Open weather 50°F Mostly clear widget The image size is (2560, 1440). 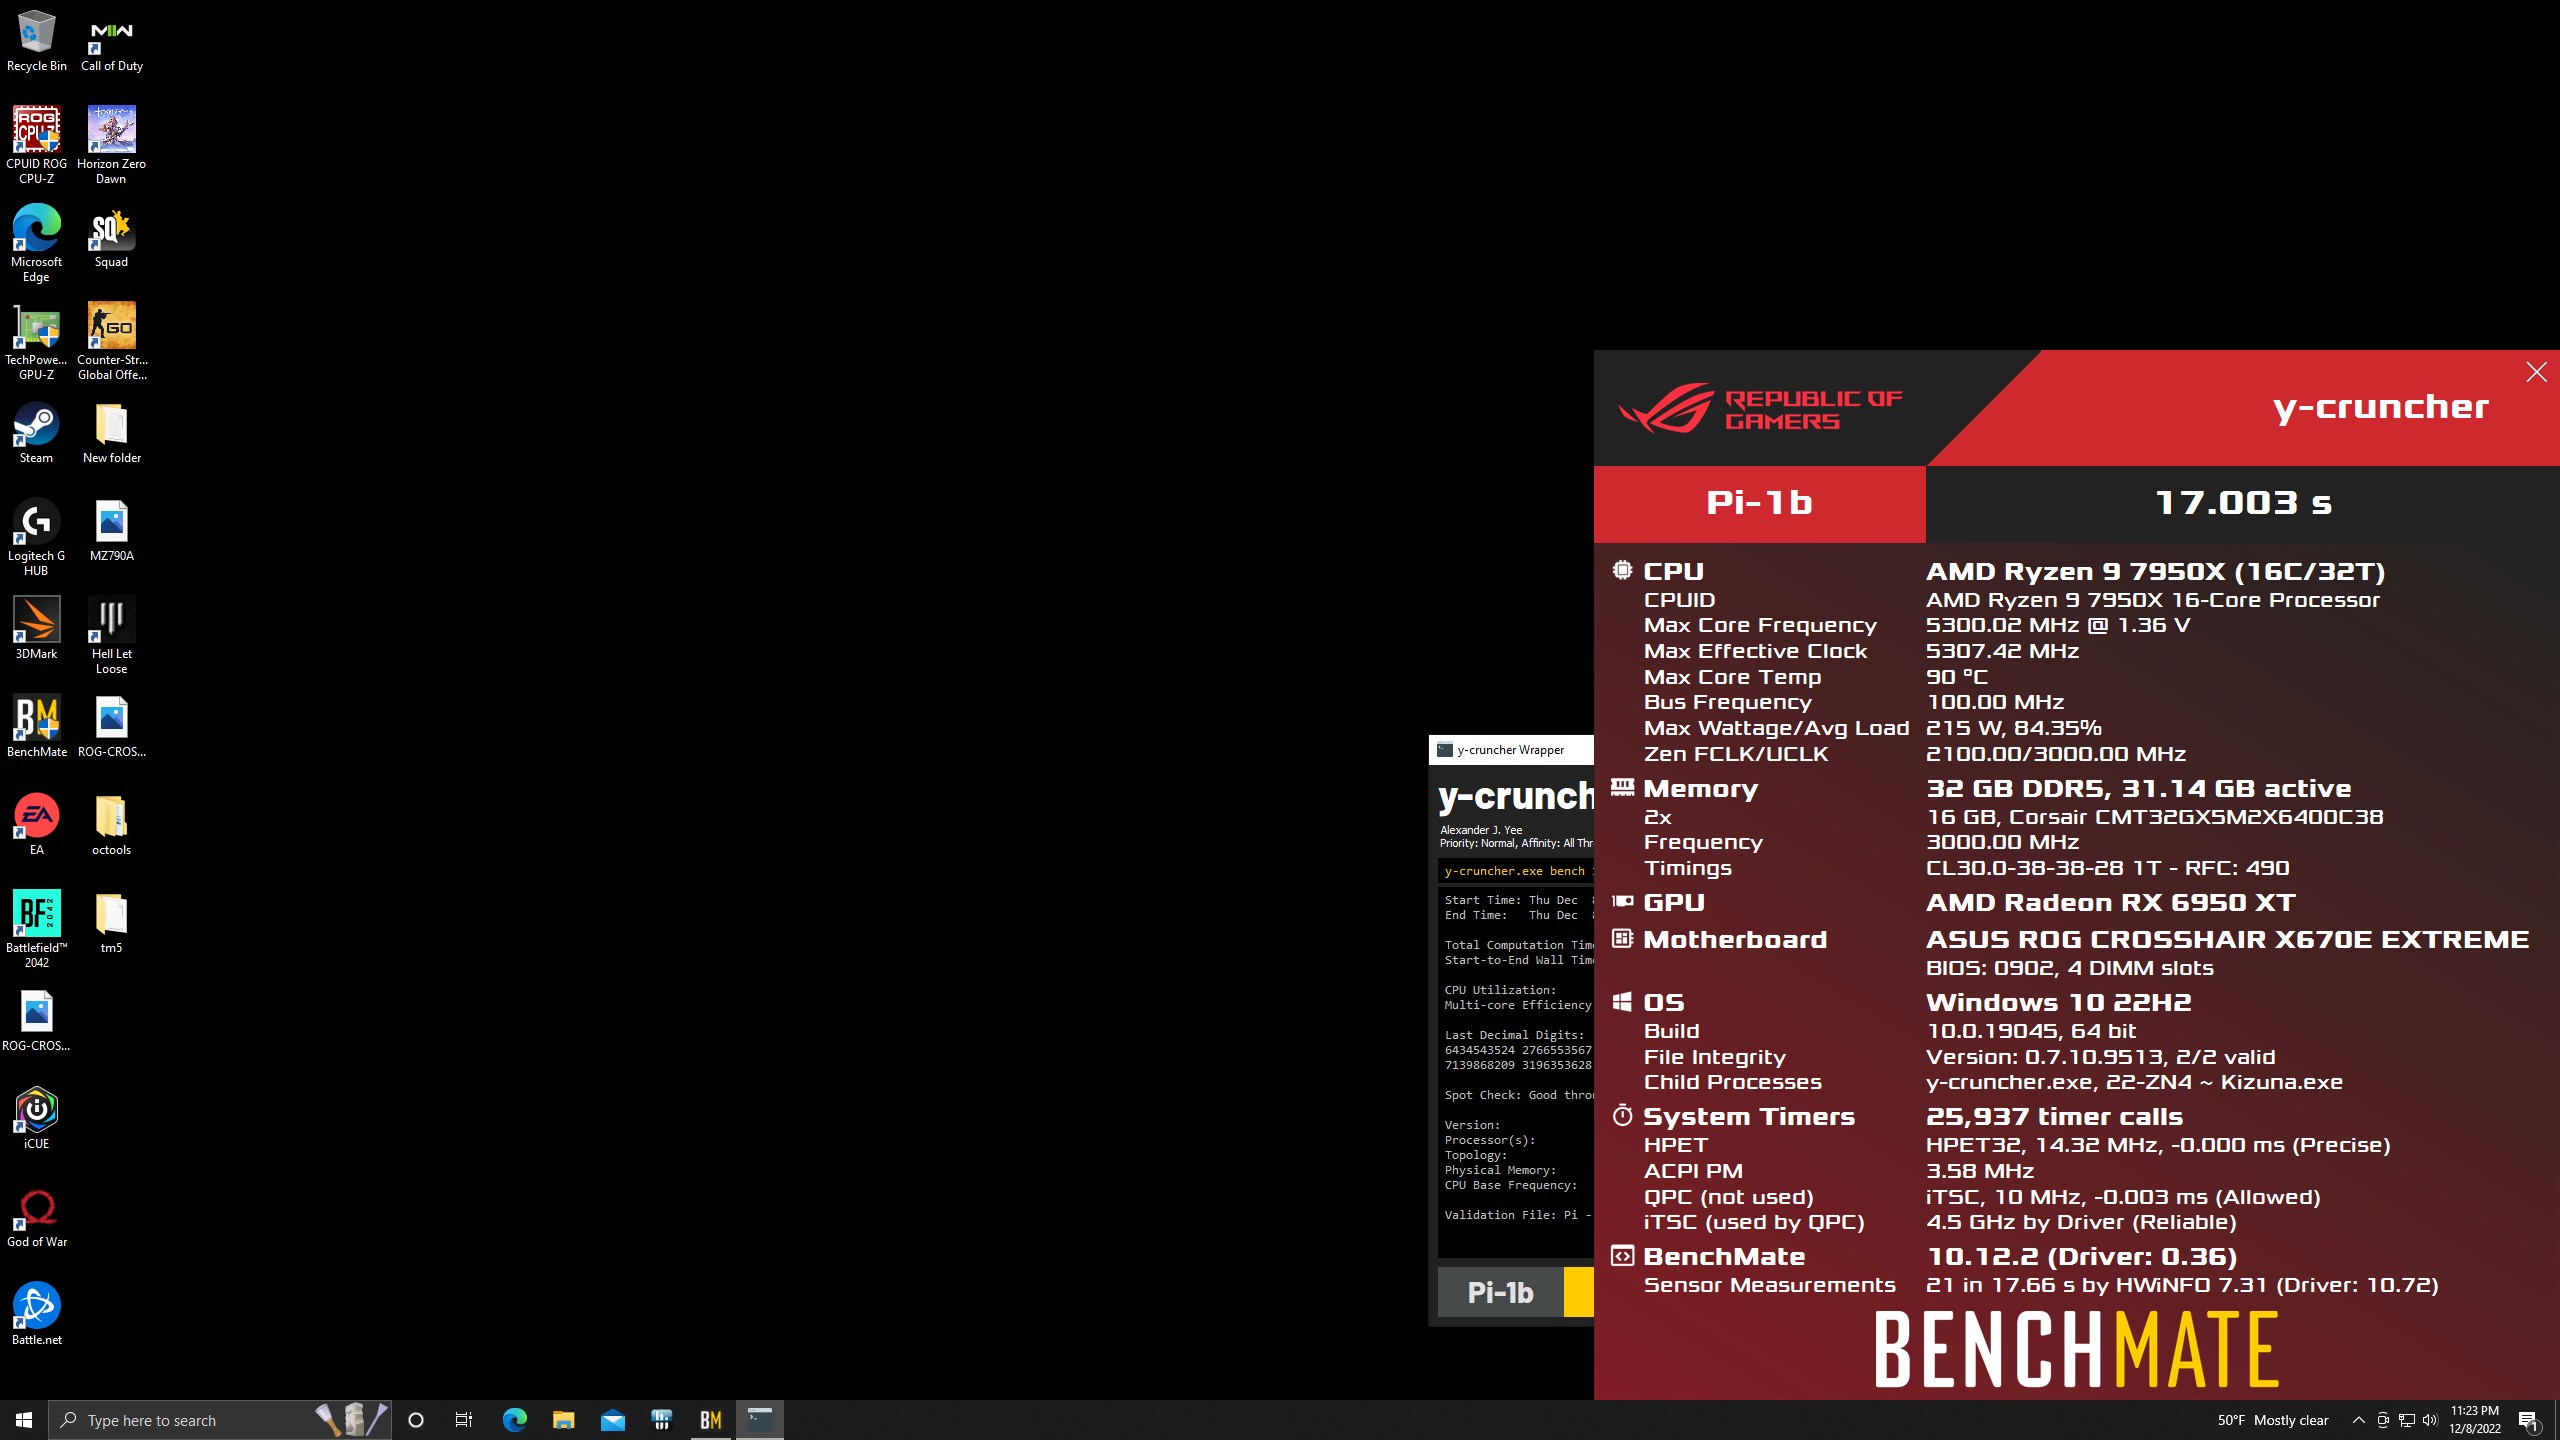click(x=2272, y=1420)
